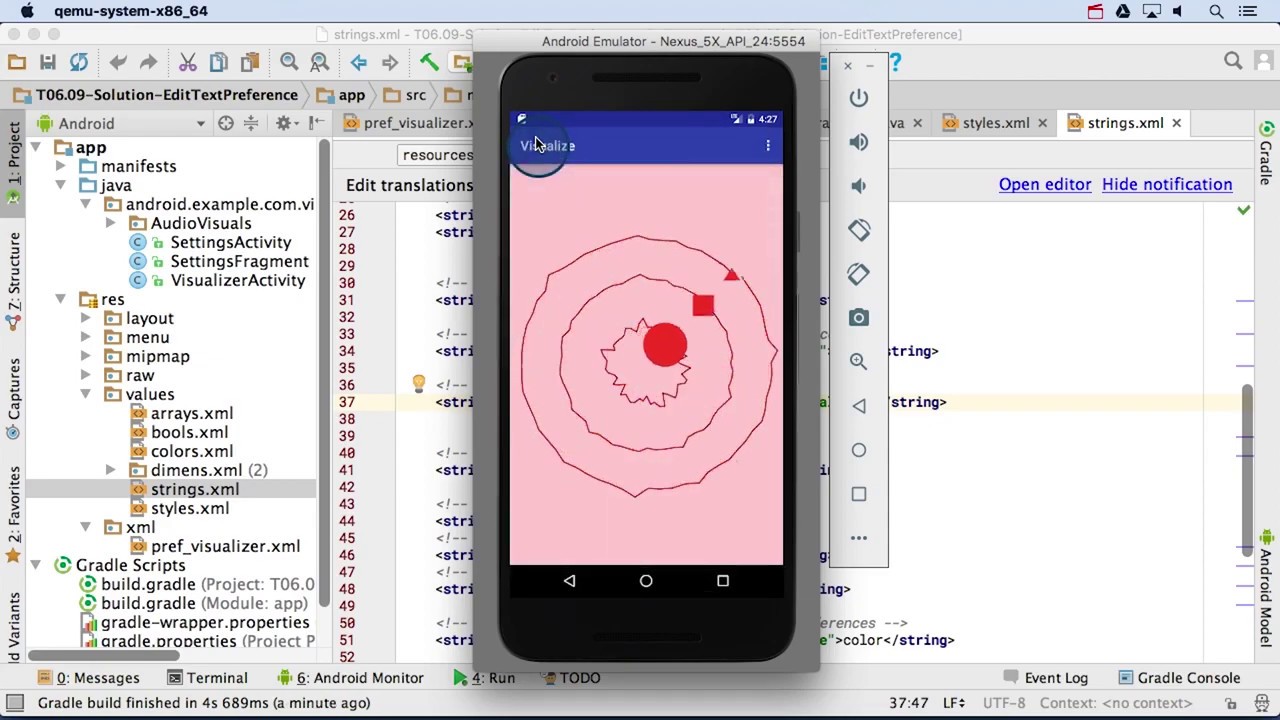Open the 6: Android Monitor tool window
This screenshot has width=1280, height=720.
coord(350,678)
